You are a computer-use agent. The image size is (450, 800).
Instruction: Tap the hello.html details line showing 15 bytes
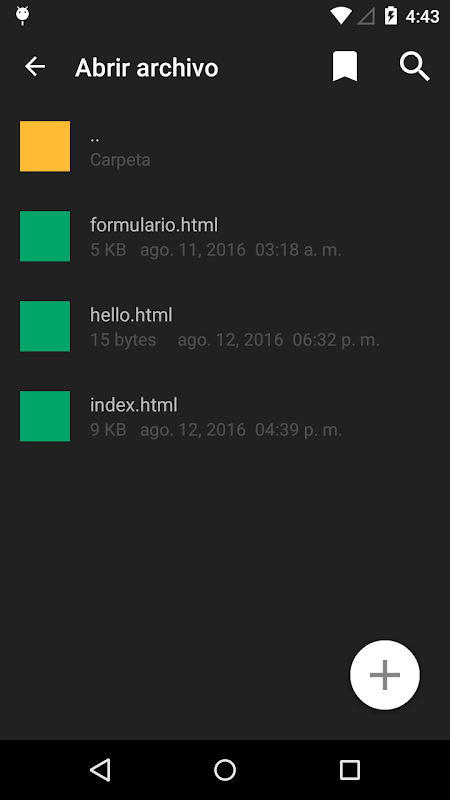click(x=235, y=340)
